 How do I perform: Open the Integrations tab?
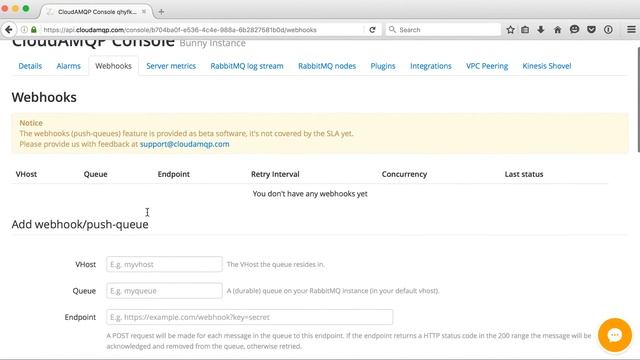431,66
